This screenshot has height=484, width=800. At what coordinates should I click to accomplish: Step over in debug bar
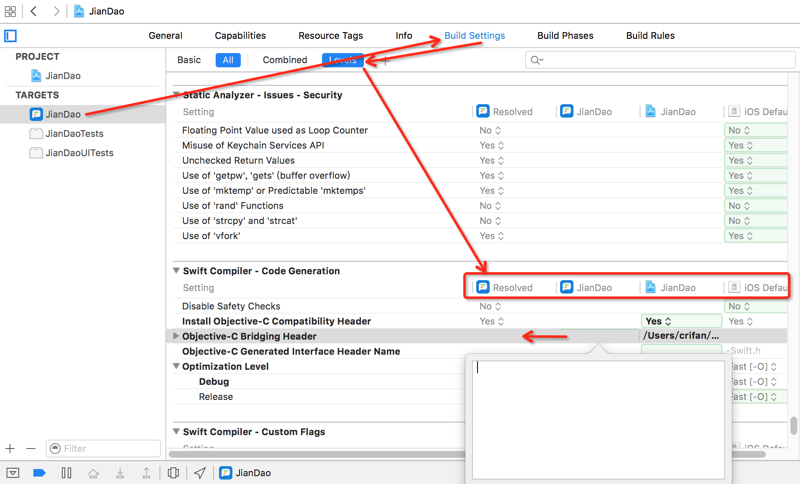pyautogui.click(x=93, y=473)
